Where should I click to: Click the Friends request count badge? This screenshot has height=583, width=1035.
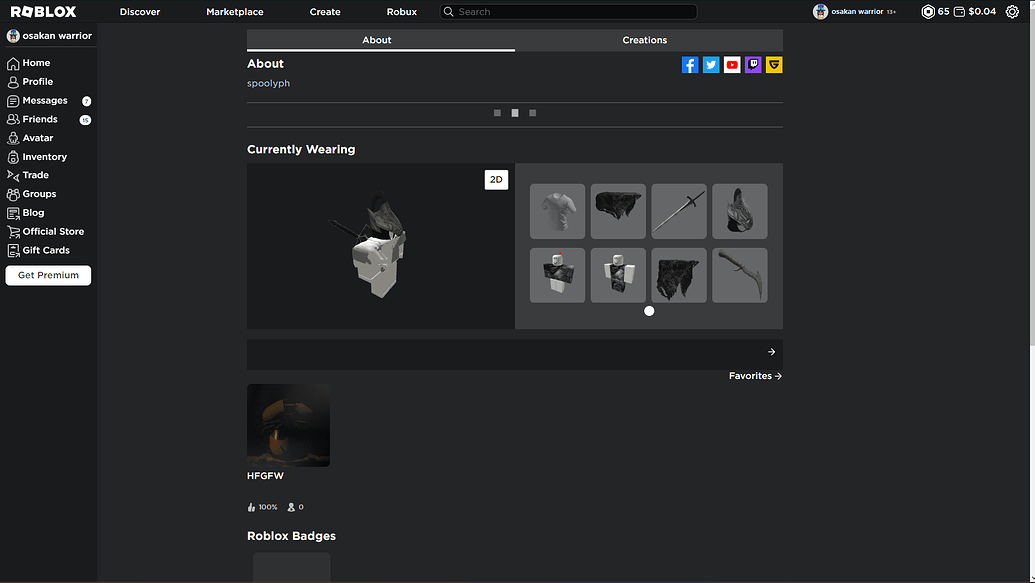[x=85, y=120]
